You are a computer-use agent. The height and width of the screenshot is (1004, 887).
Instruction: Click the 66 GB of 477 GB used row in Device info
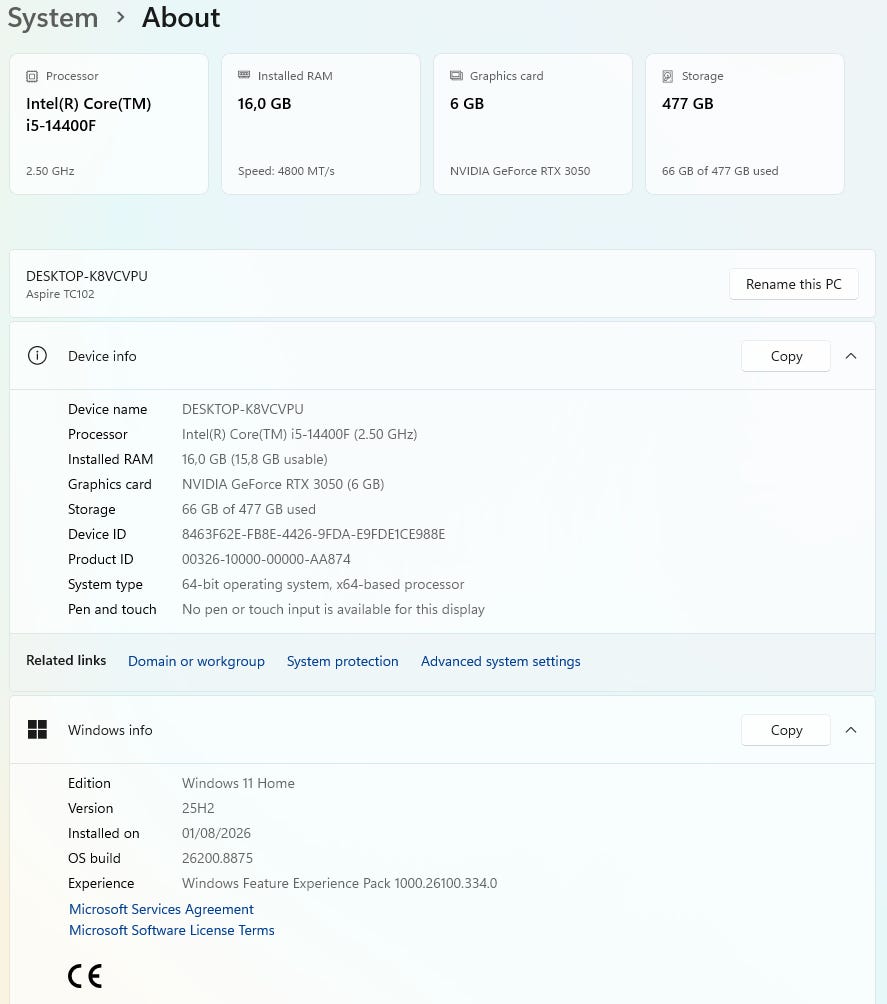[x=248, y=509]
